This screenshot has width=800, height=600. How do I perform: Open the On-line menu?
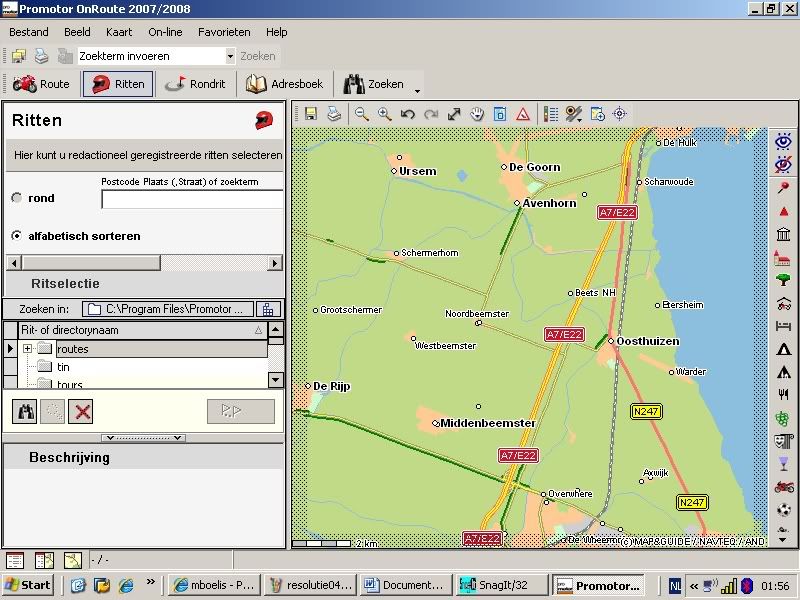click(x=165, y=32)
